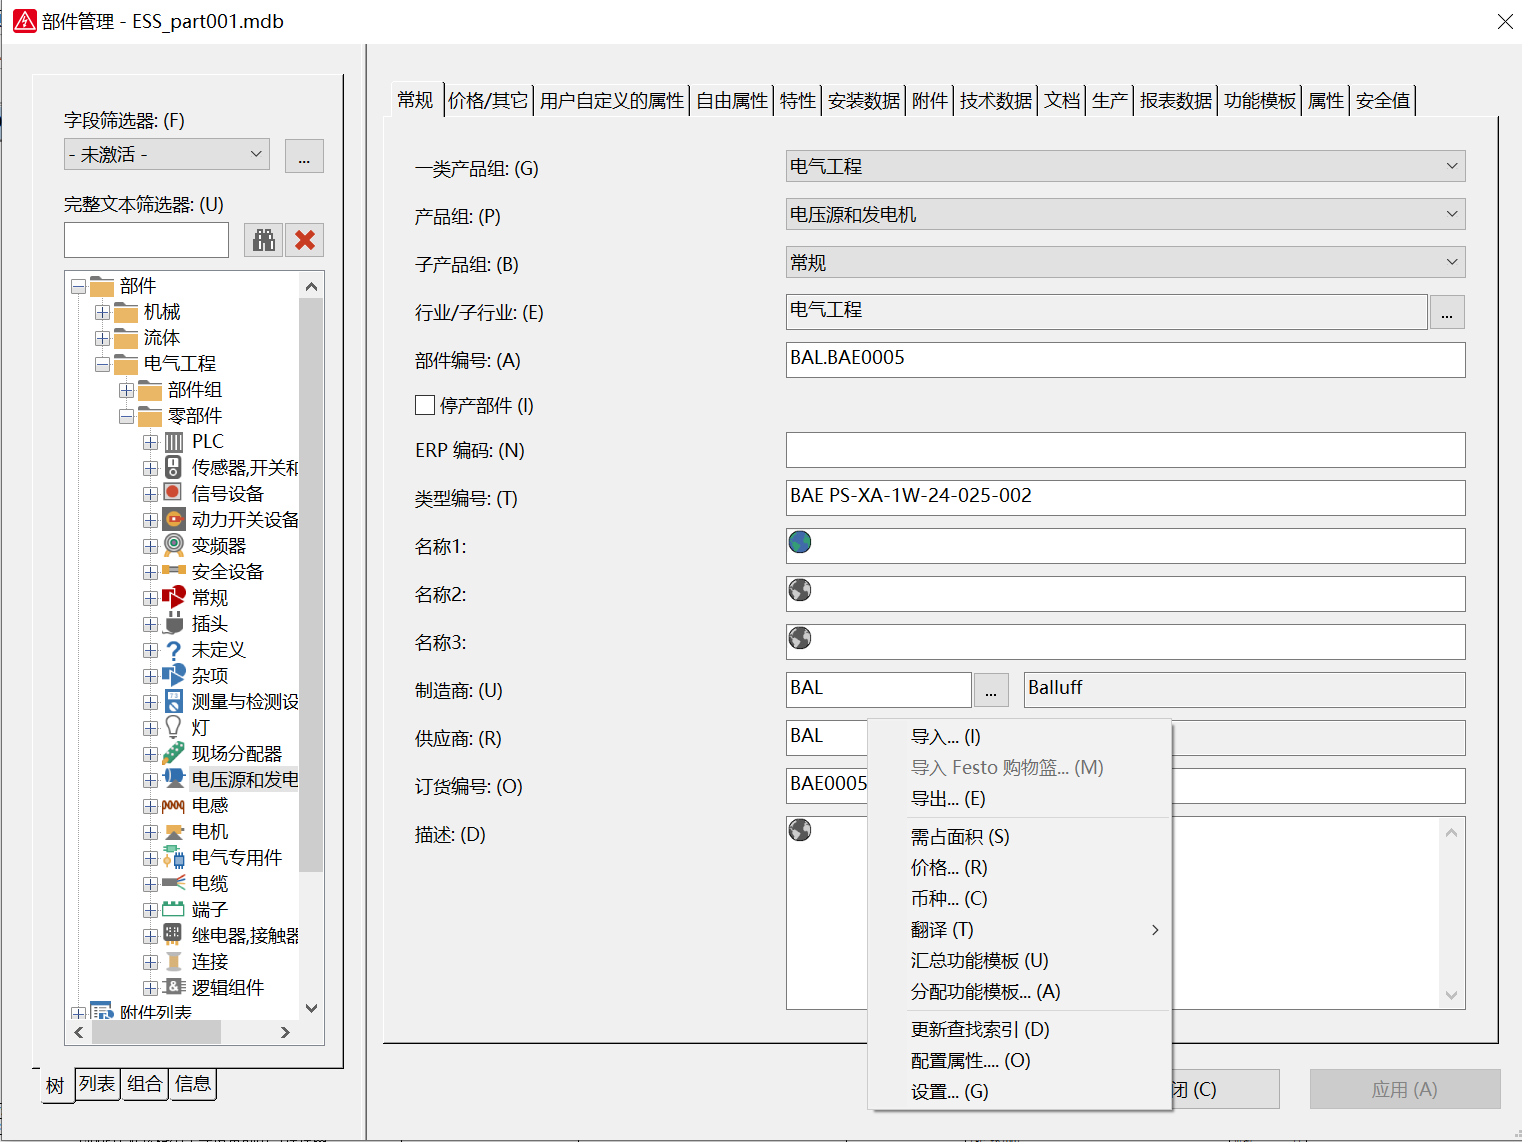
Task: Click the 灯 light bulb icon
Action: pyautogui.click(x=174, y=728)
